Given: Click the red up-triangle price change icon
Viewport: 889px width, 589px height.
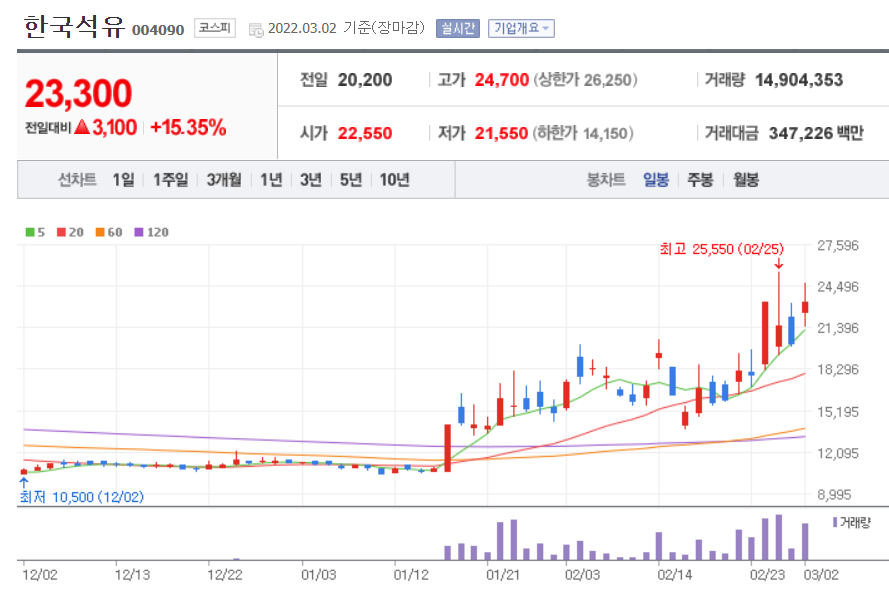Looking at the screenshot, I should point(82,126).
